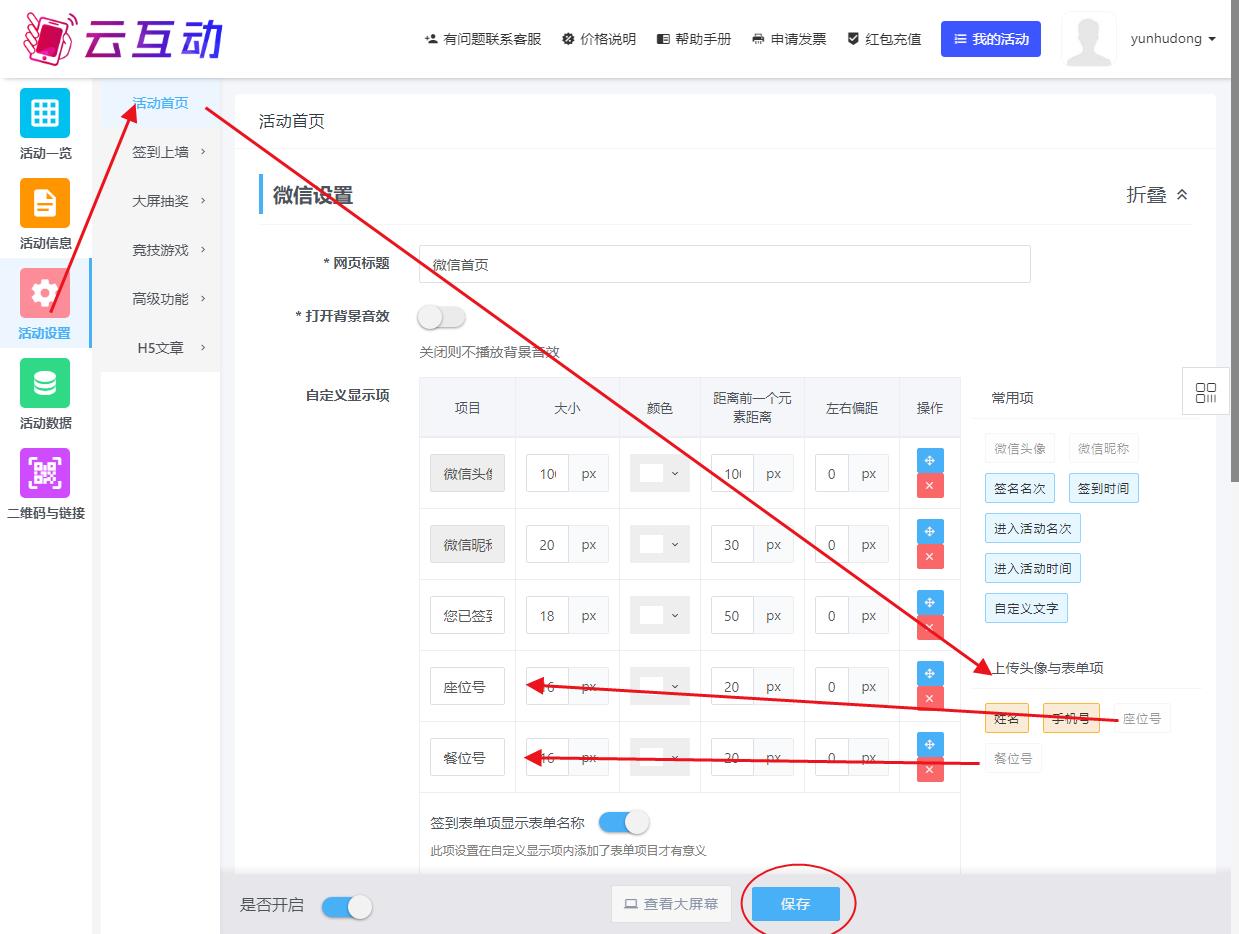
Task: Click the 我的活动 button
Action: click(x=990, y=39)
